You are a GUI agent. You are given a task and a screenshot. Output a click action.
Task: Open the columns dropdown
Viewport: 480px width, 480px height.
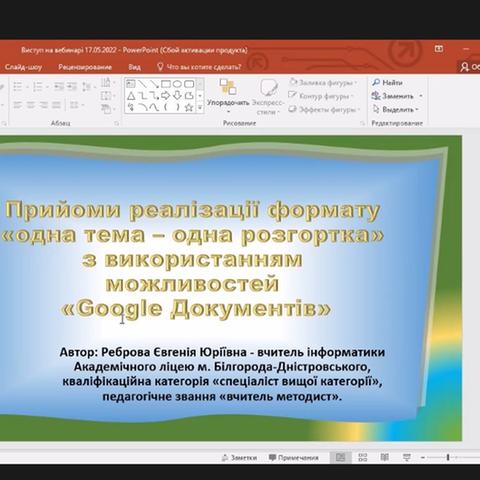click(76, 105)
